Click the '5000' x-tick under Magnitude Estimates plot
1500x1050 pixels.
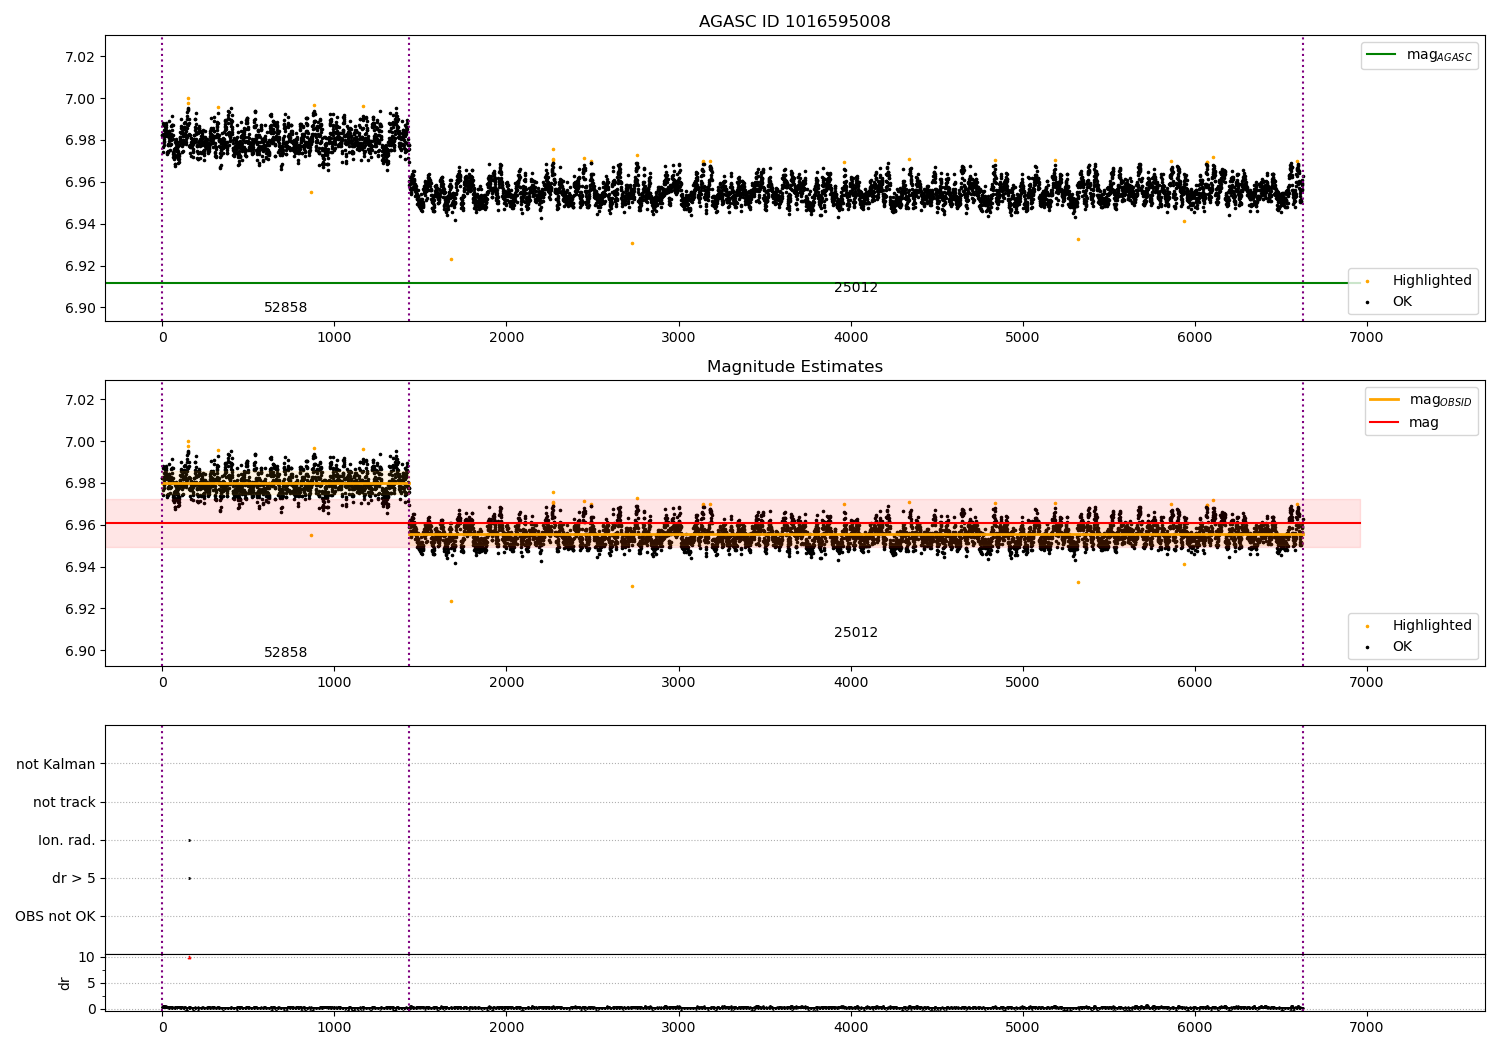1023,683
